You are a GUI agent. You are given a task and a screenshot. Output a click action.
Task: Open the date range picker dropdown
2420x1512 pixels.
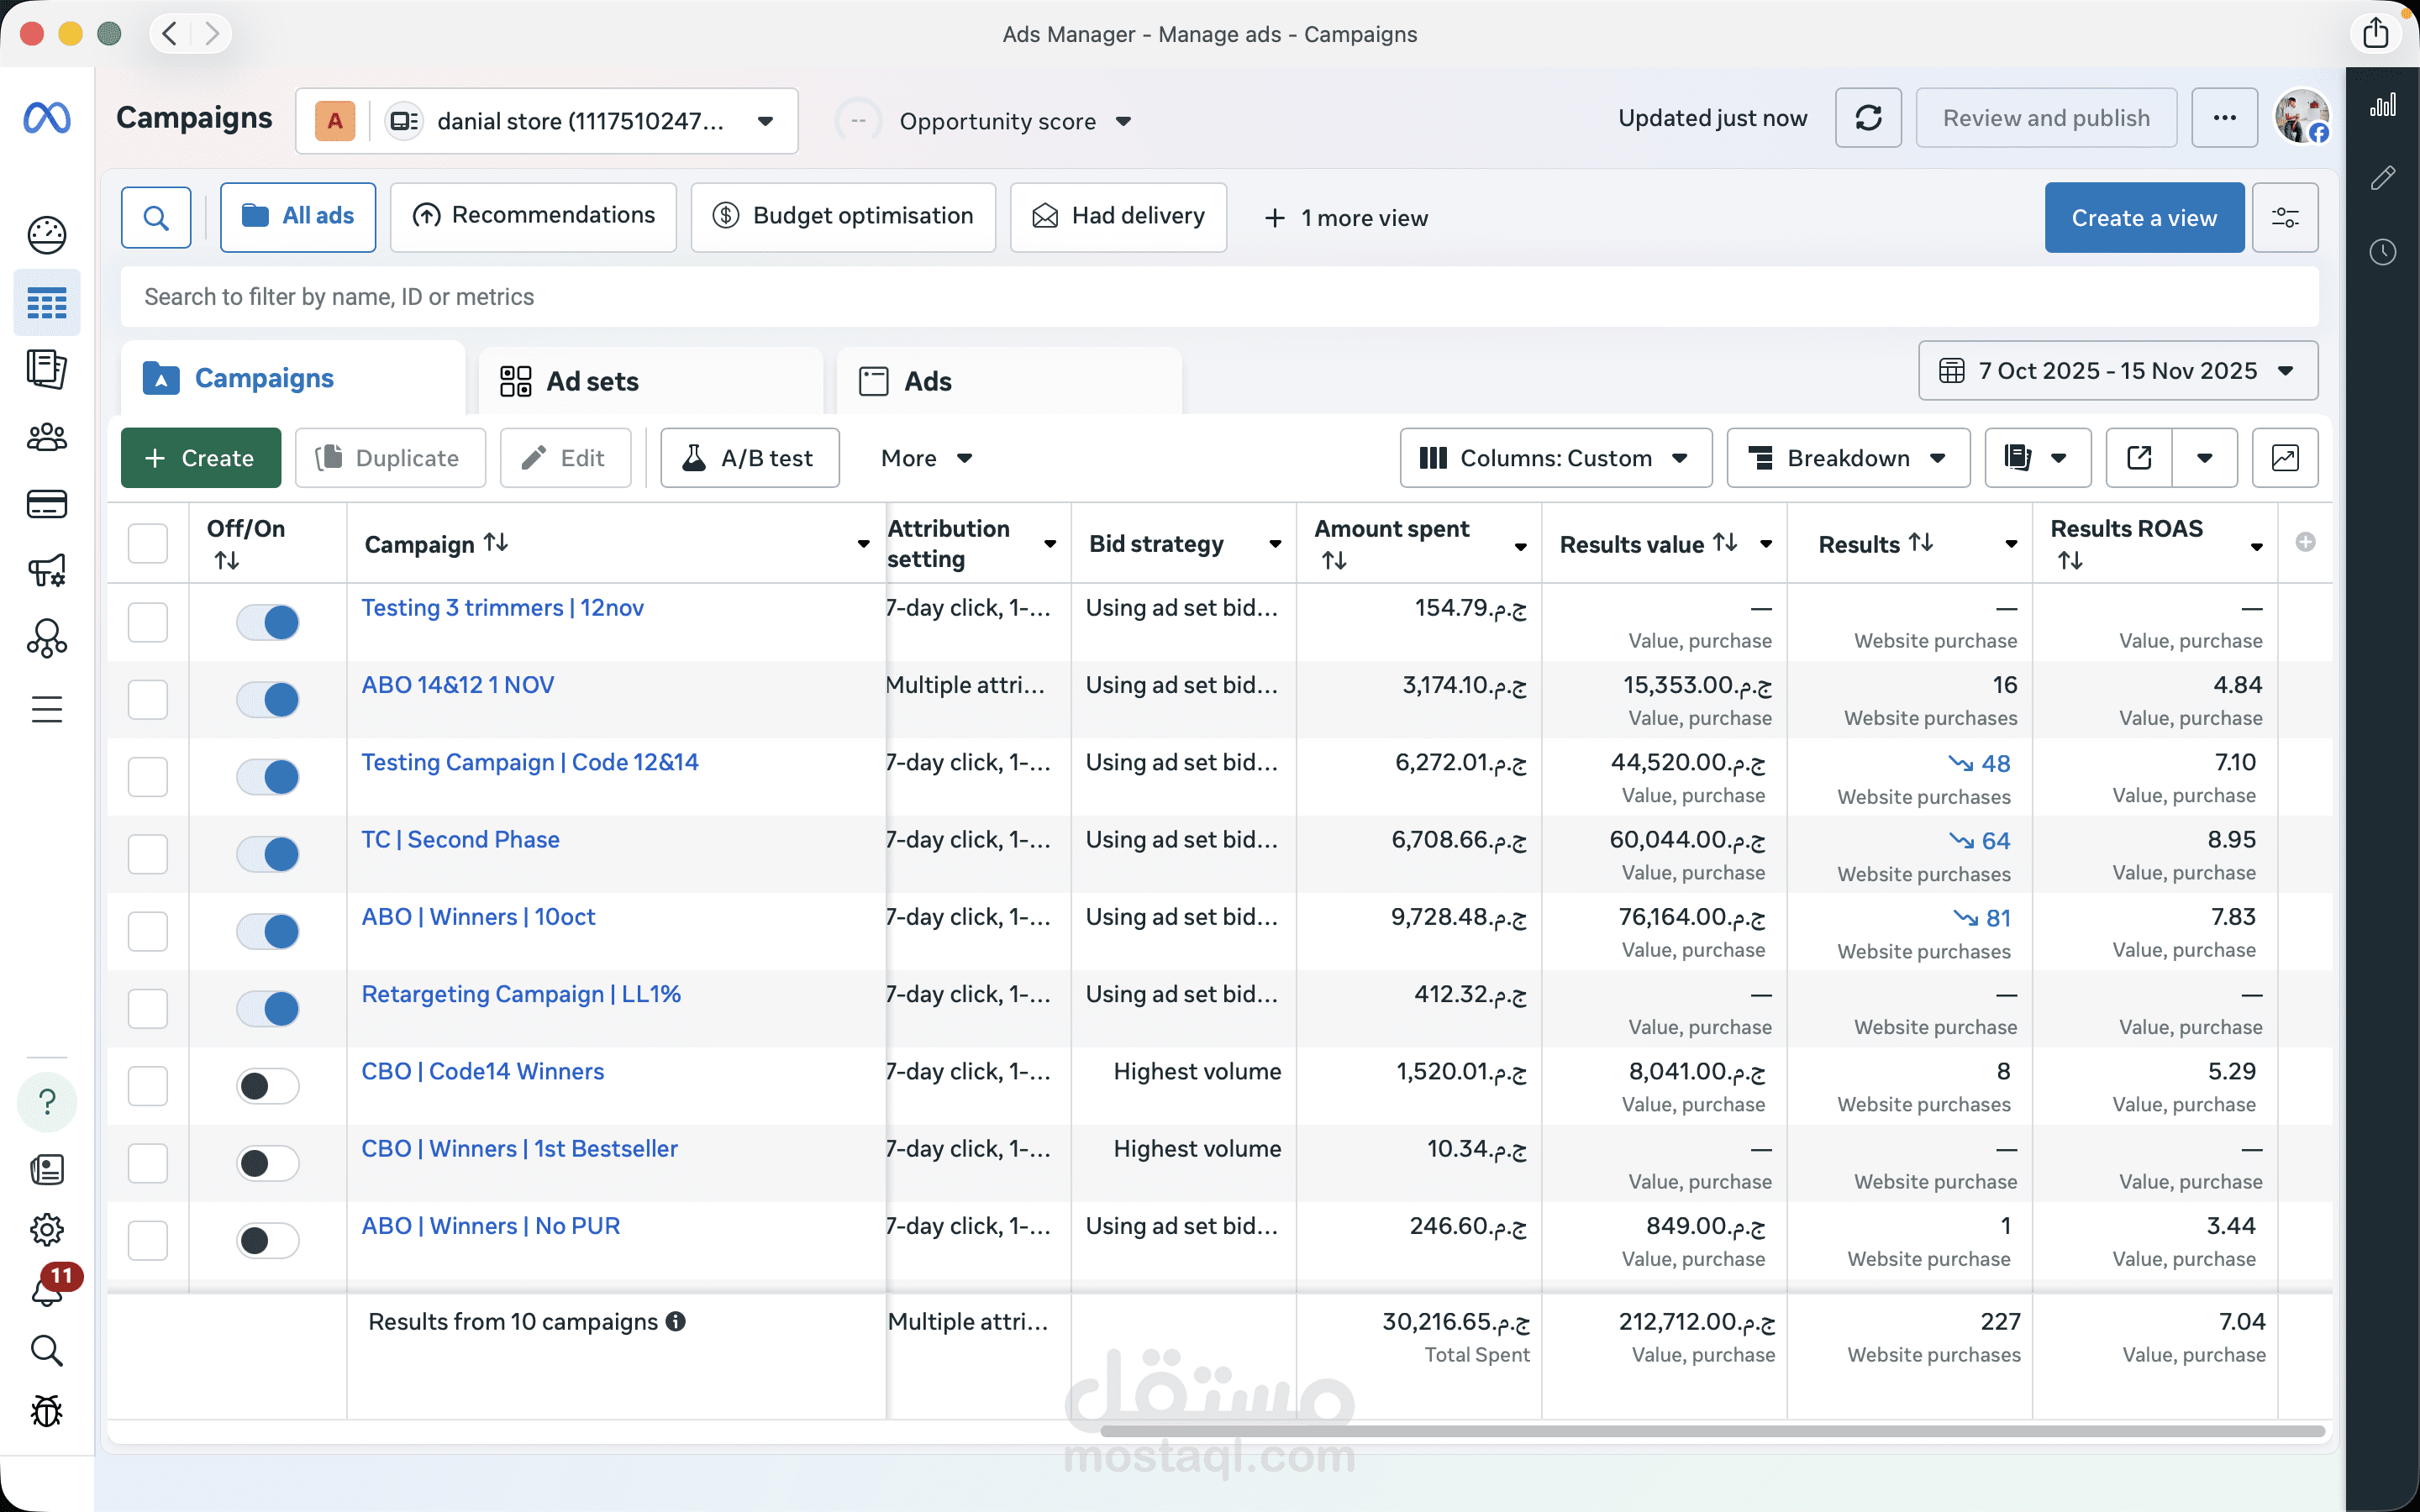click(2117, 371)
